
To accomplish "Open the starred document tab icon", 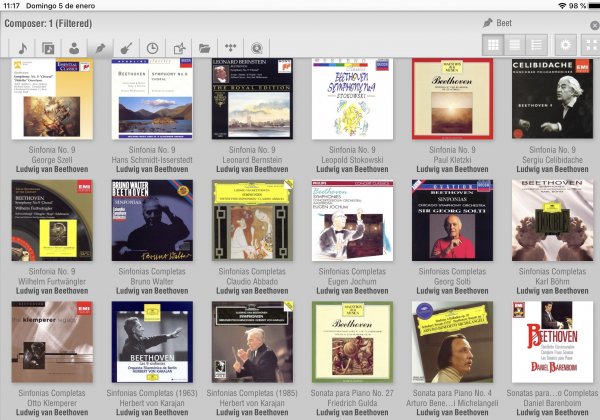I will (x=179, y=48).
